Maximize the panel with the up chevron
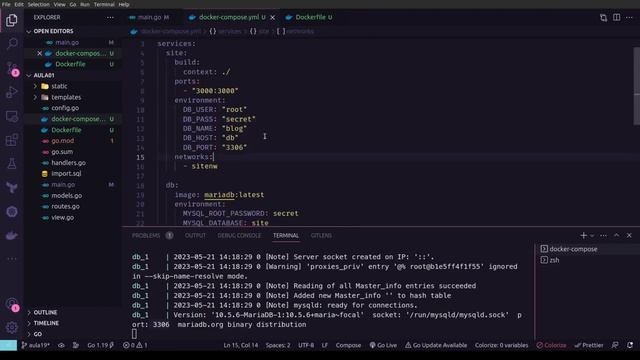This screenshot has height=360, width=640. (616, 236)
